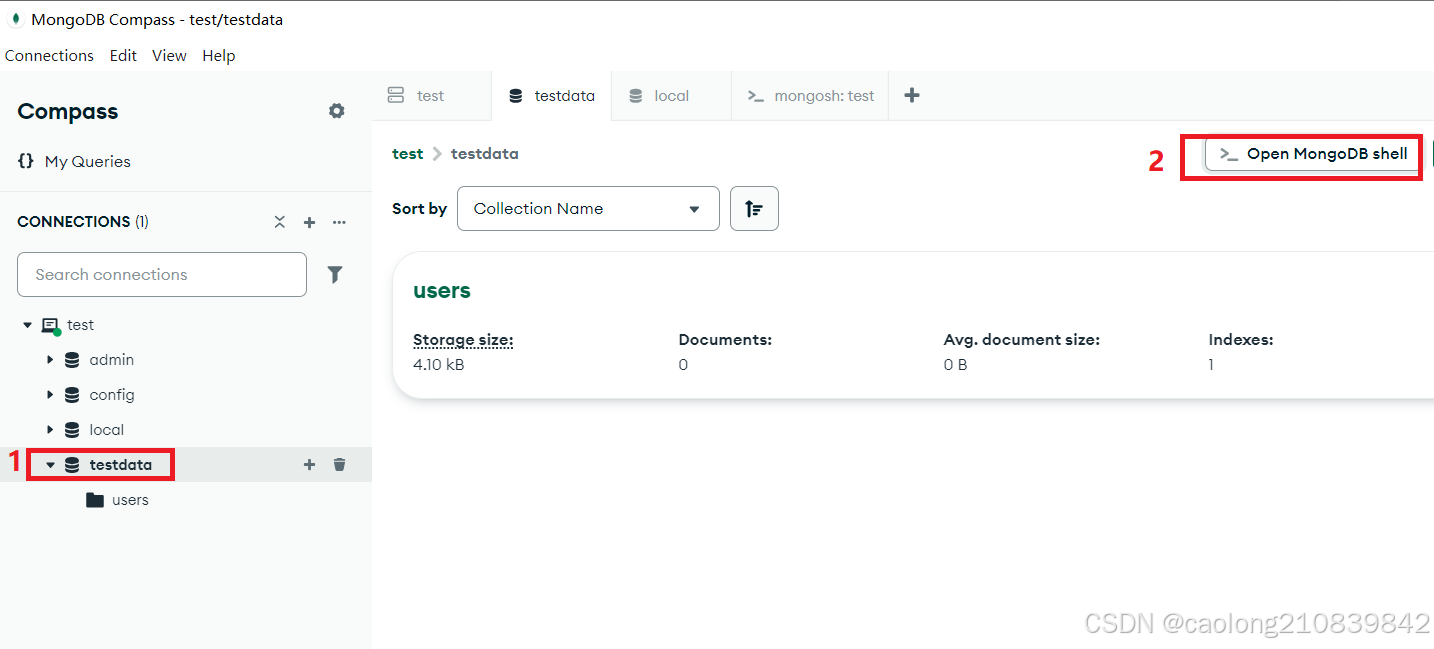Image resolution: width=1434 pixels, height=649 pixels.
Task: Click testdata database icon in sidebar
Action: click(x=72, y=465)
